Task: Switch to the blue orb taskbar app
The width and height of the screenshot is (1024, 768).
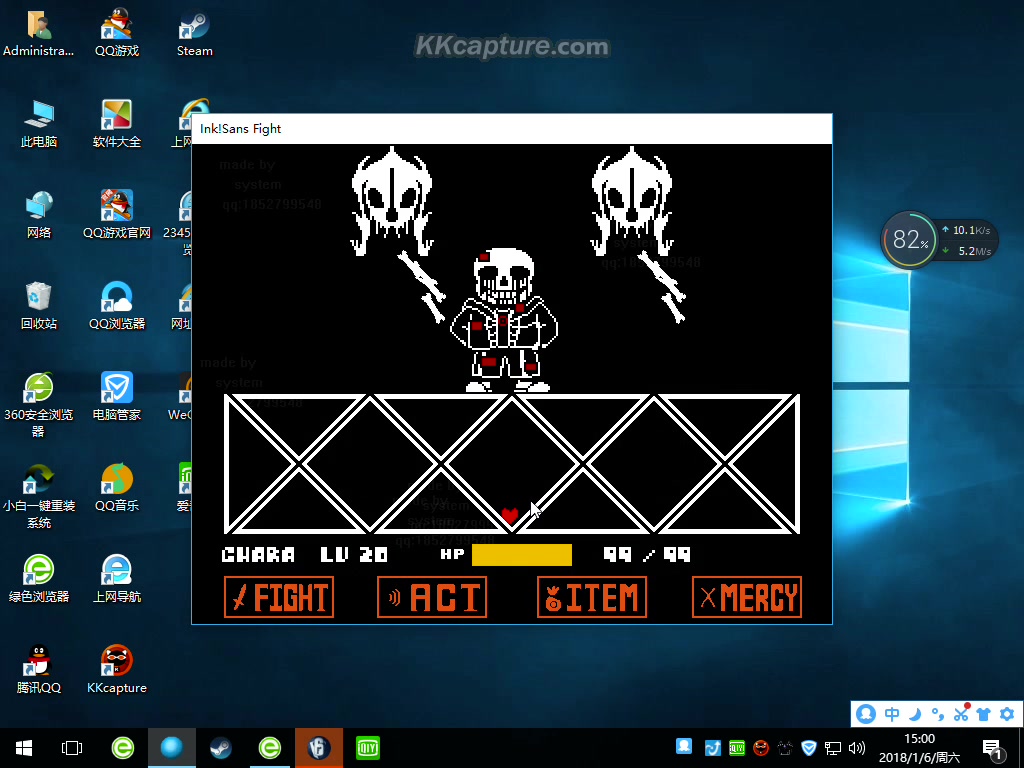Action: pyautogui.click(x=171, y=748)
